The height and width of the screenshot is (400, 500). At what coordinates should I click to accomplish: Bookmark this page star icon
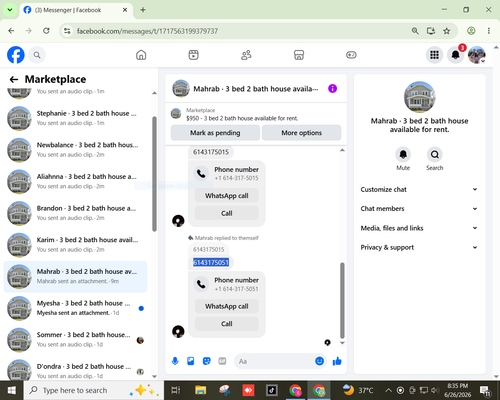point(447,31)
